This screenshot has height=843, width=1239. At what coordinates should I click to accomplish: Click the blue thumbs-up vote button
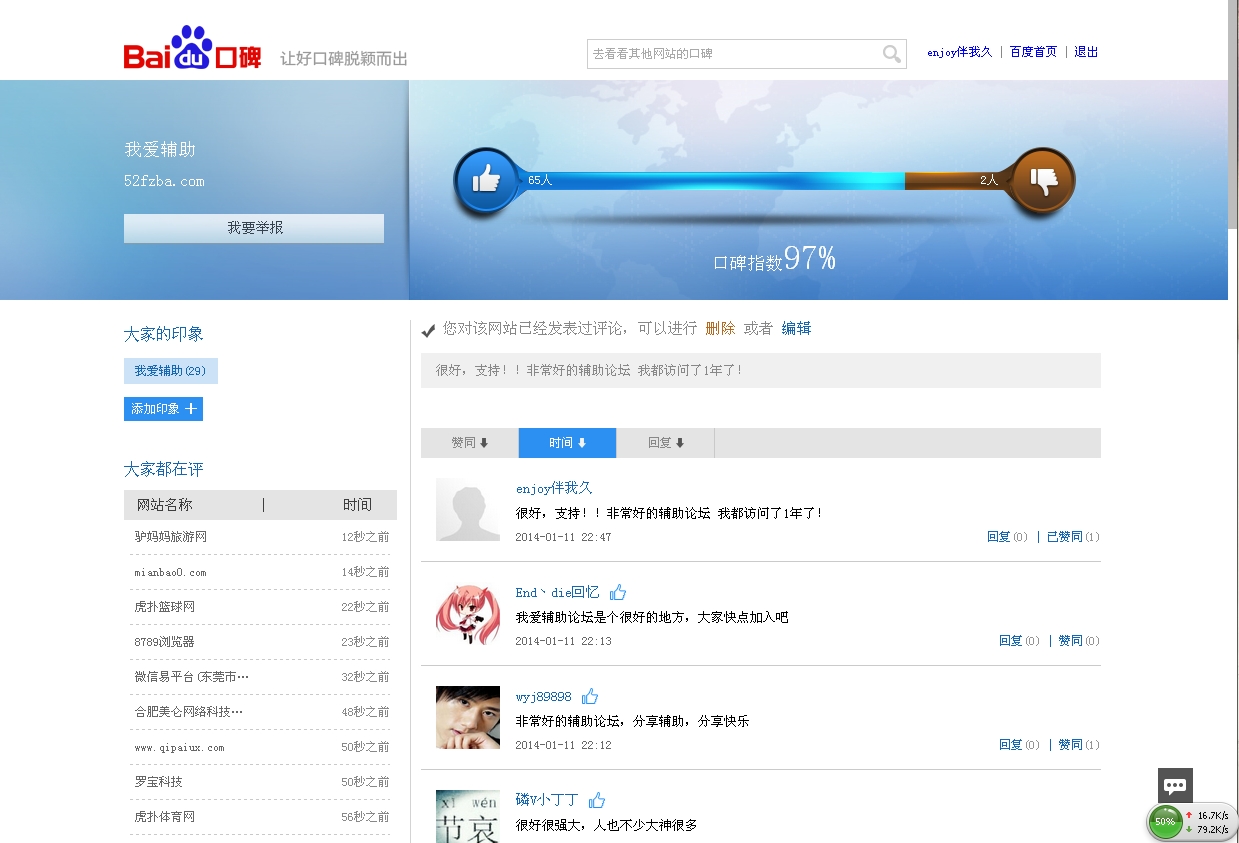(x=486, y=181)
